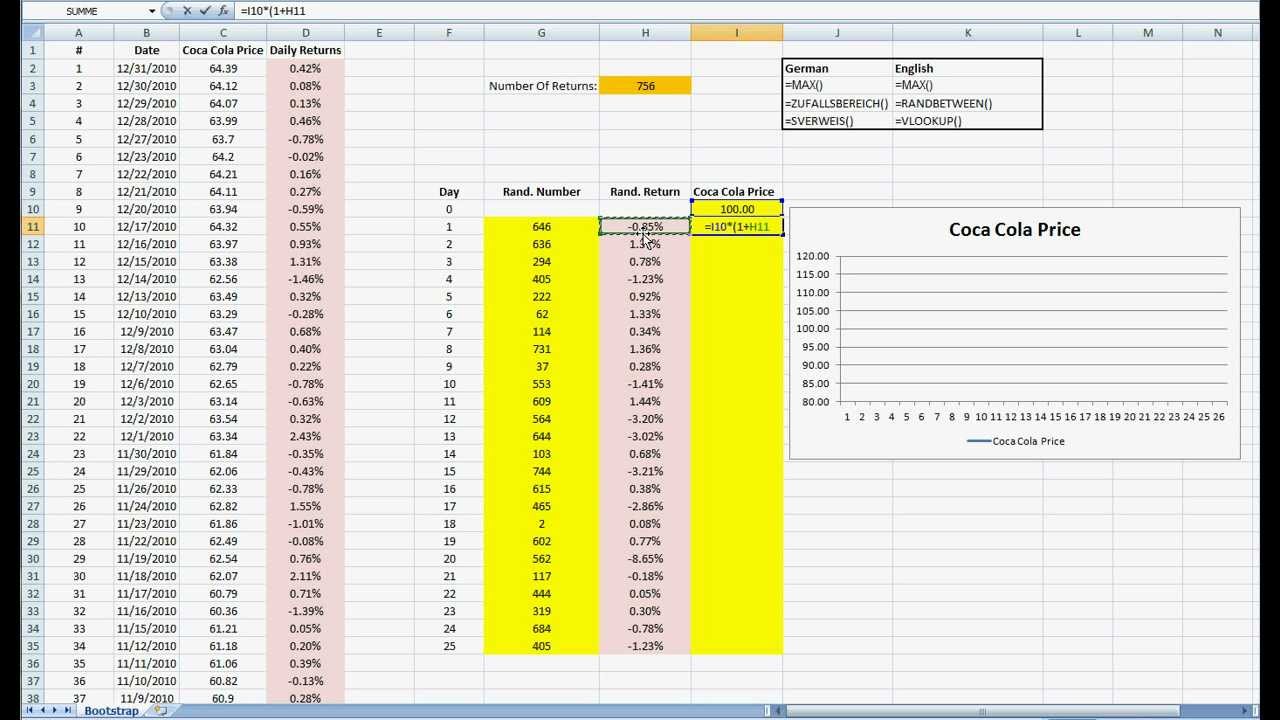Click the =VLOOKUP() cell
Screen dimensions: 1280x720
coord(968,121)
